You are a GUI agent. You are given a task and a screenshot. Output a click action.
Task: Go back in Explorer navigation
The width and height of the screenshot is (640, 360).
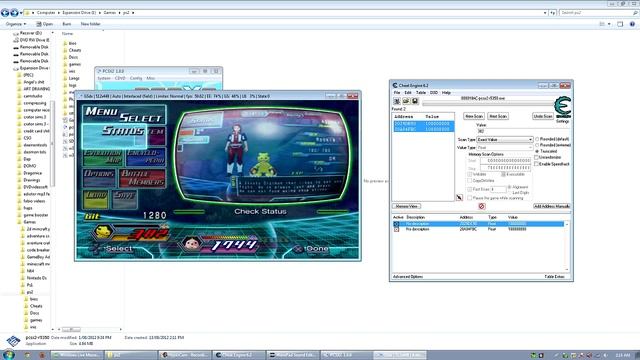(5, 13)
